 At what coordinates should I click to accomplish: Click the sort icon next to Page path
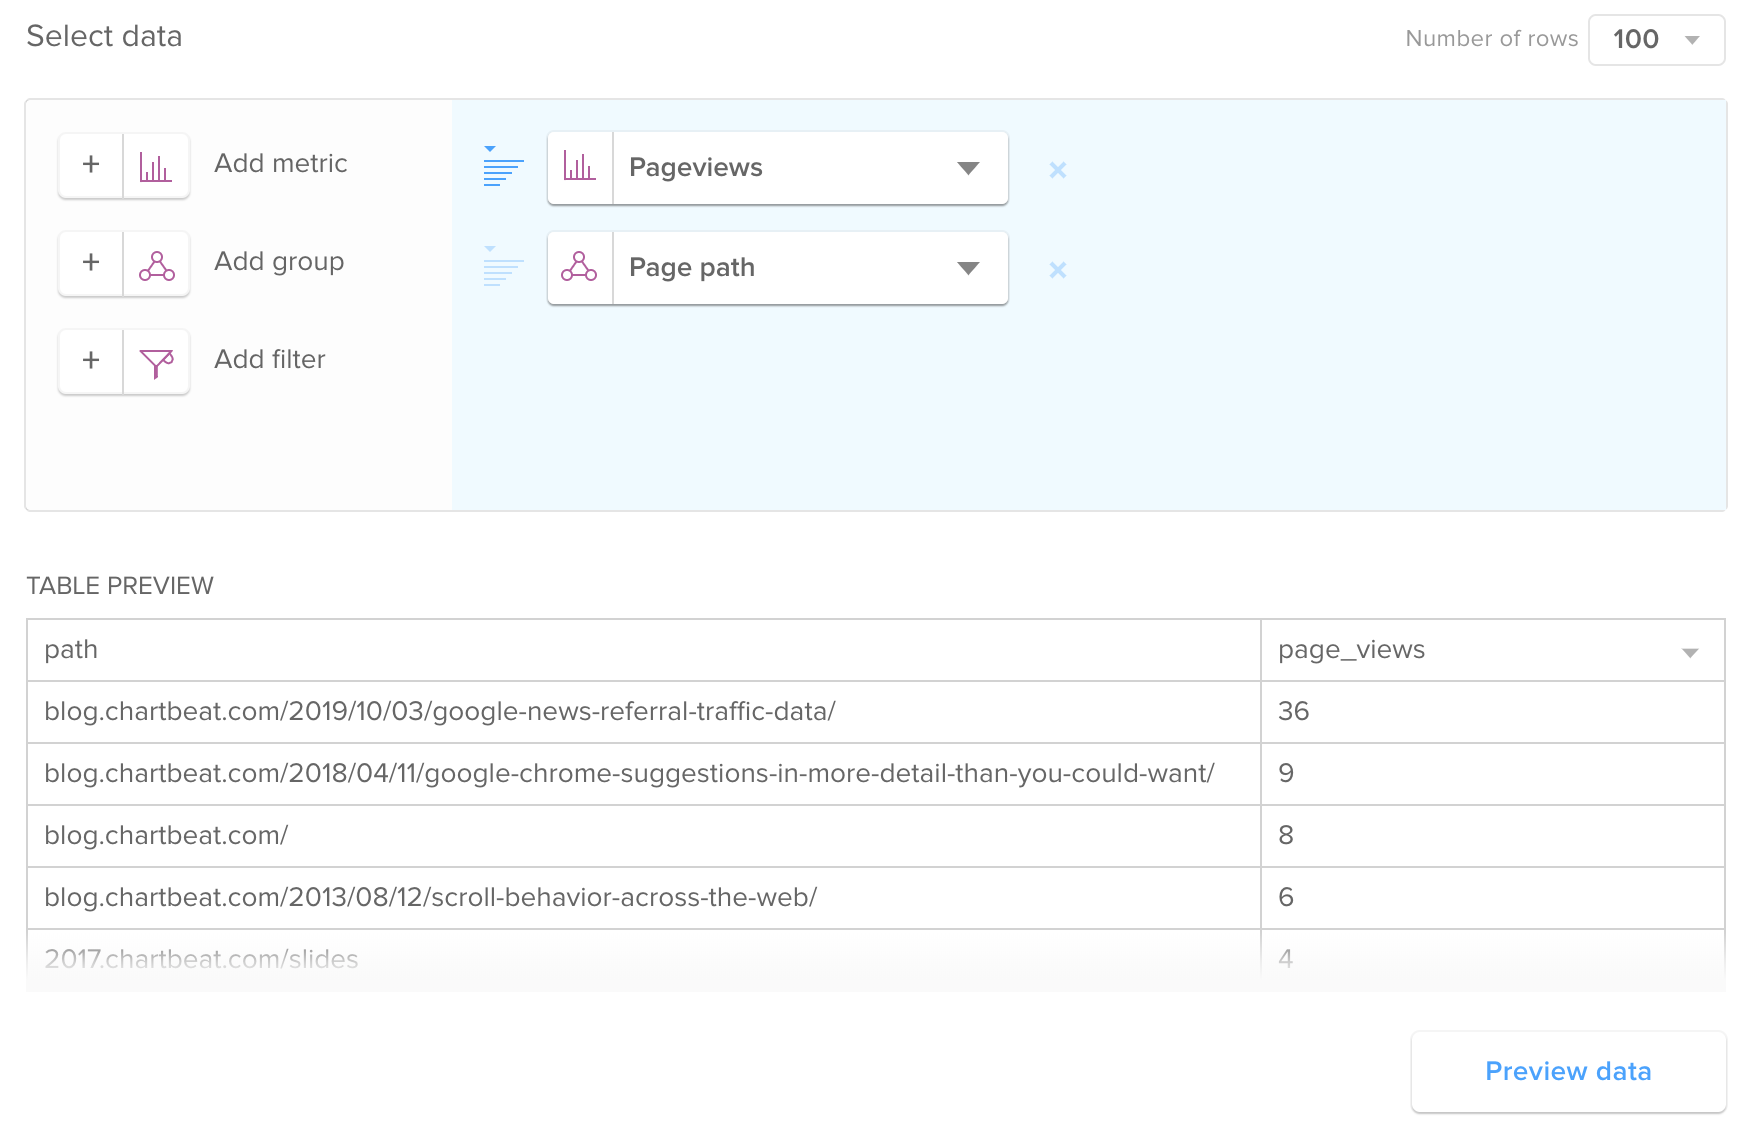pos(503,268)
